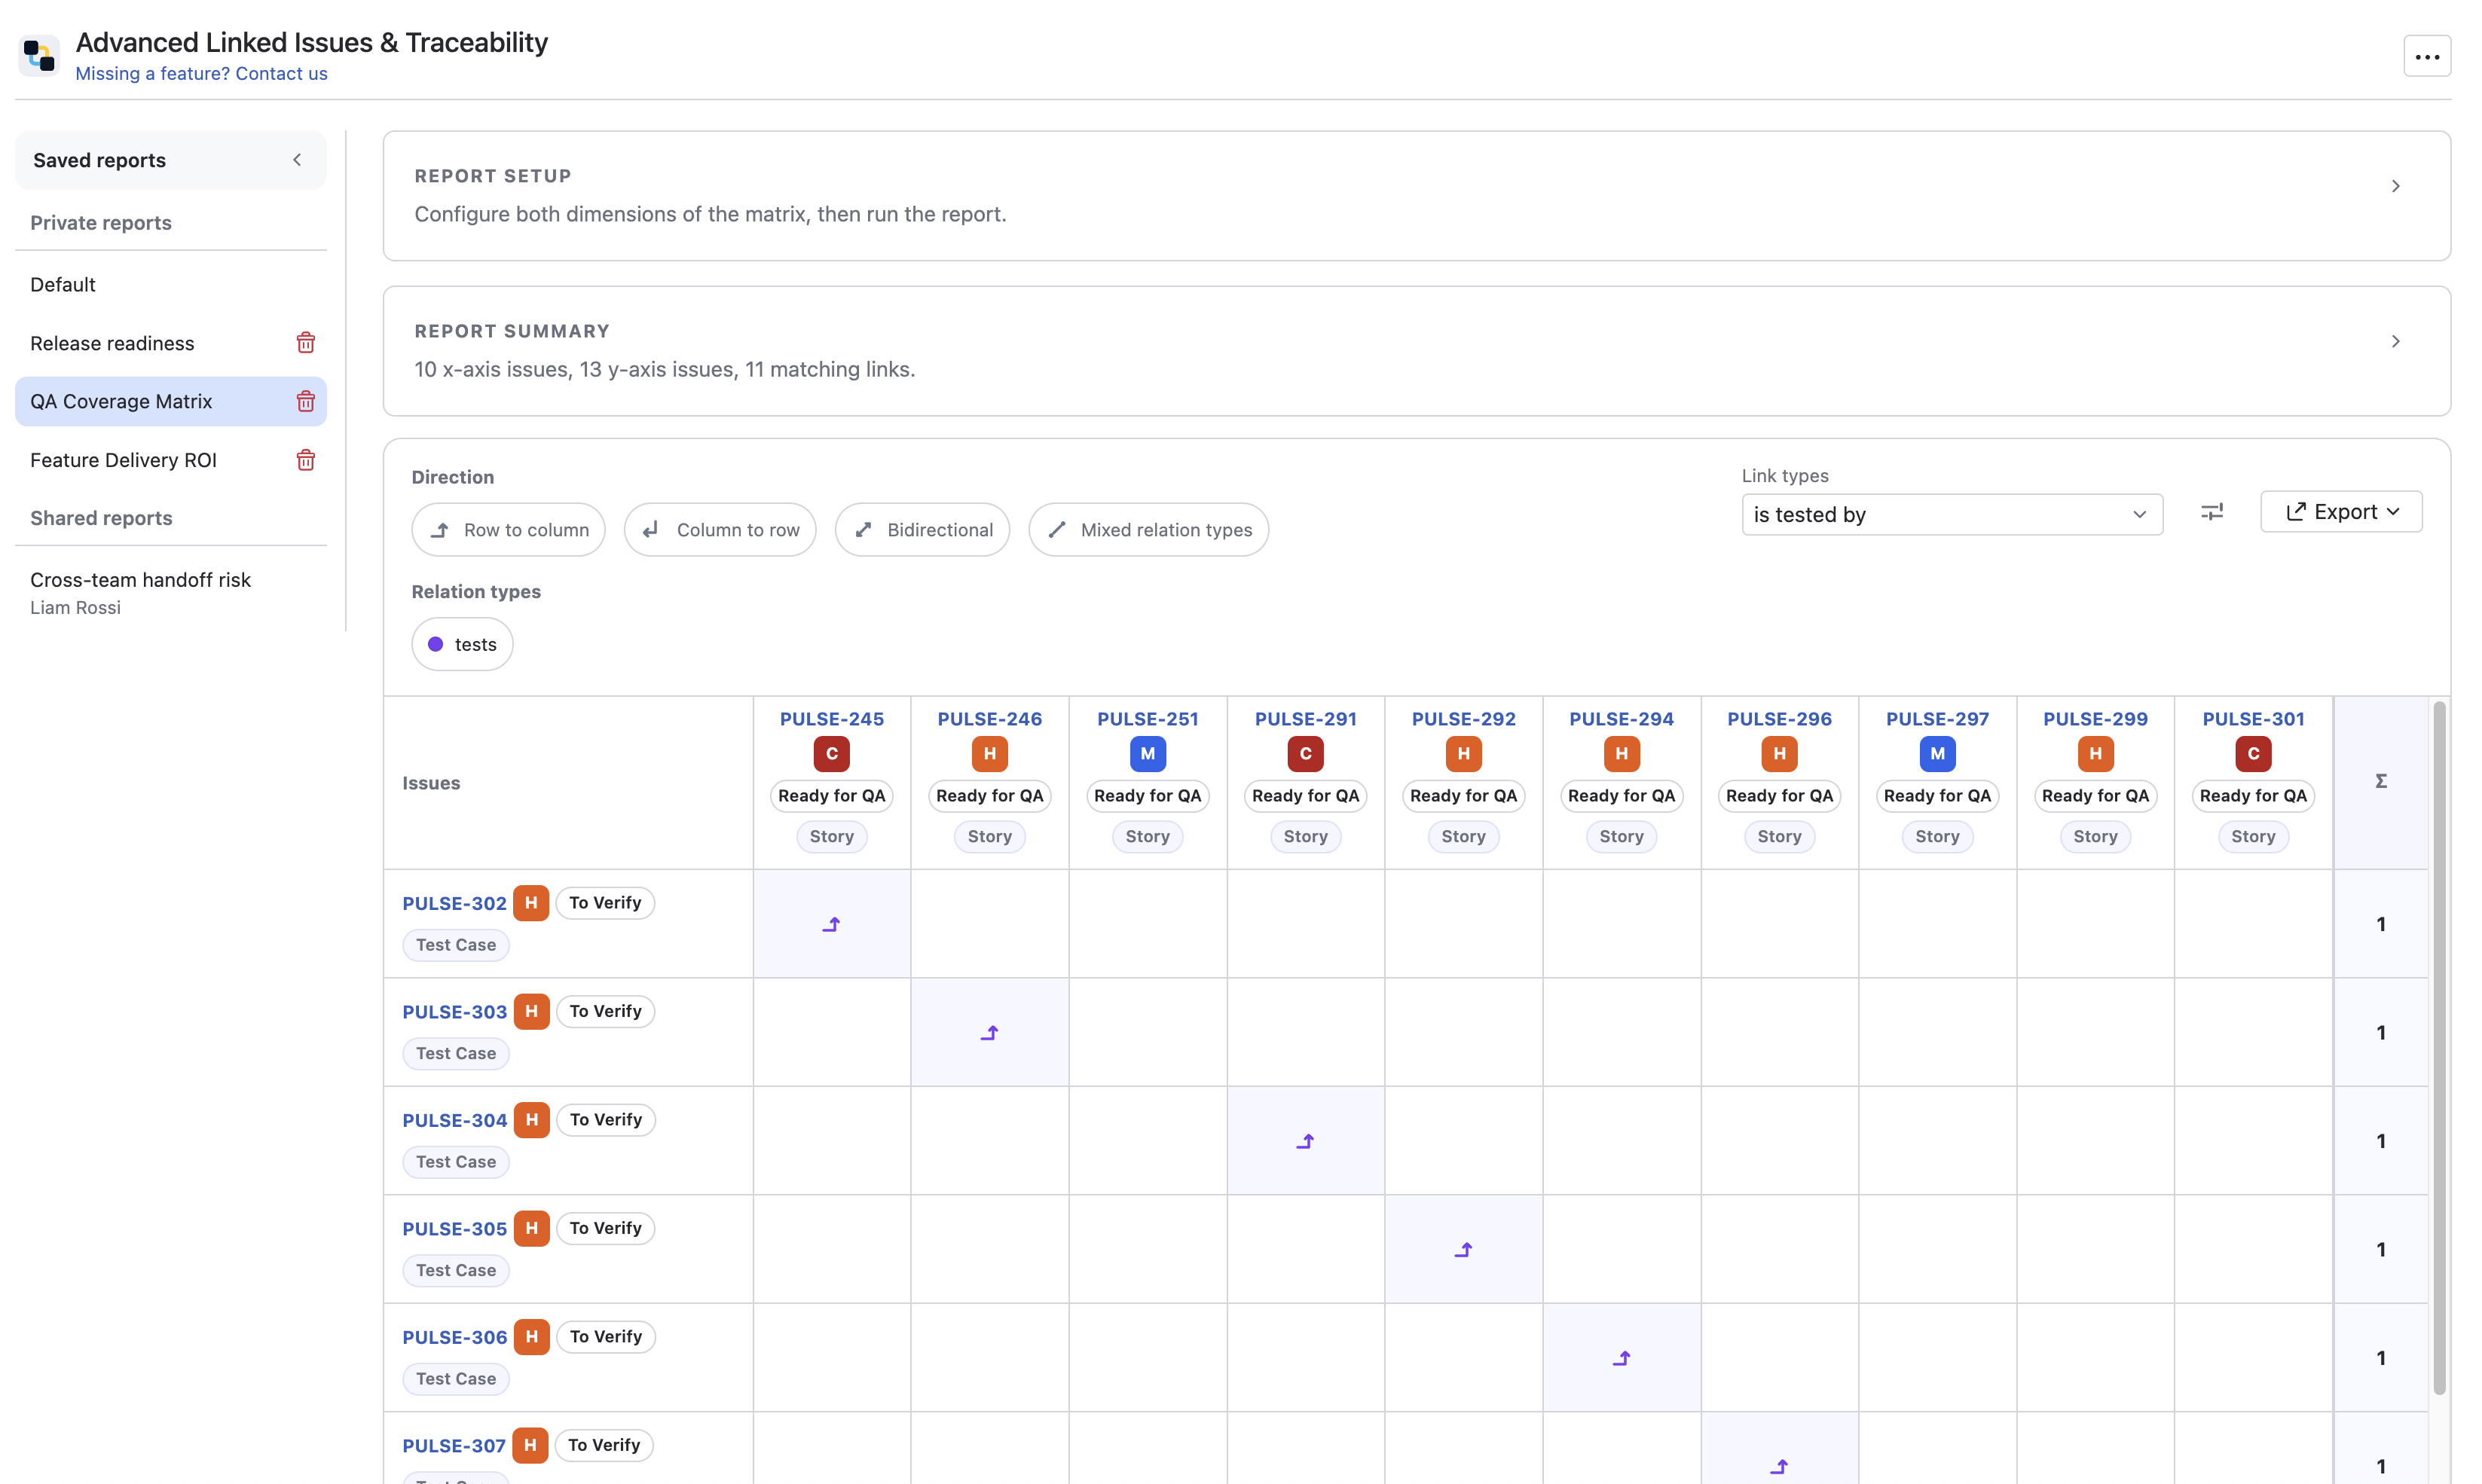Switch direction to Column to row
Viewport: 2482px width, 1484px height.
[720, 529]
